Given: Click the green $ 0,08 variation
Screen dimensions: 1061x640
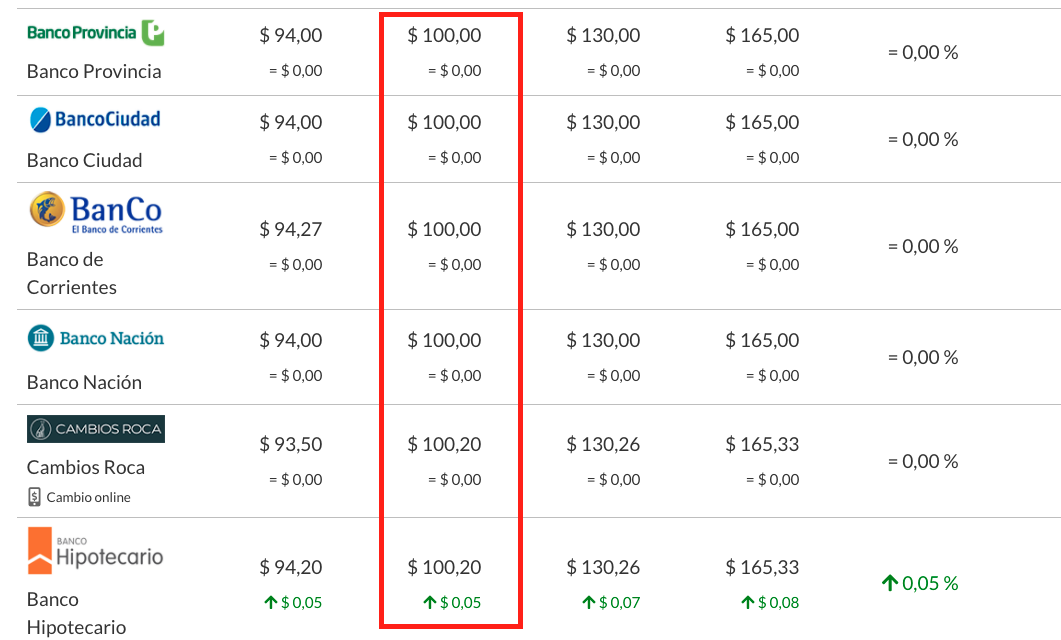Looking at the screenshot, I should point(770,602).
